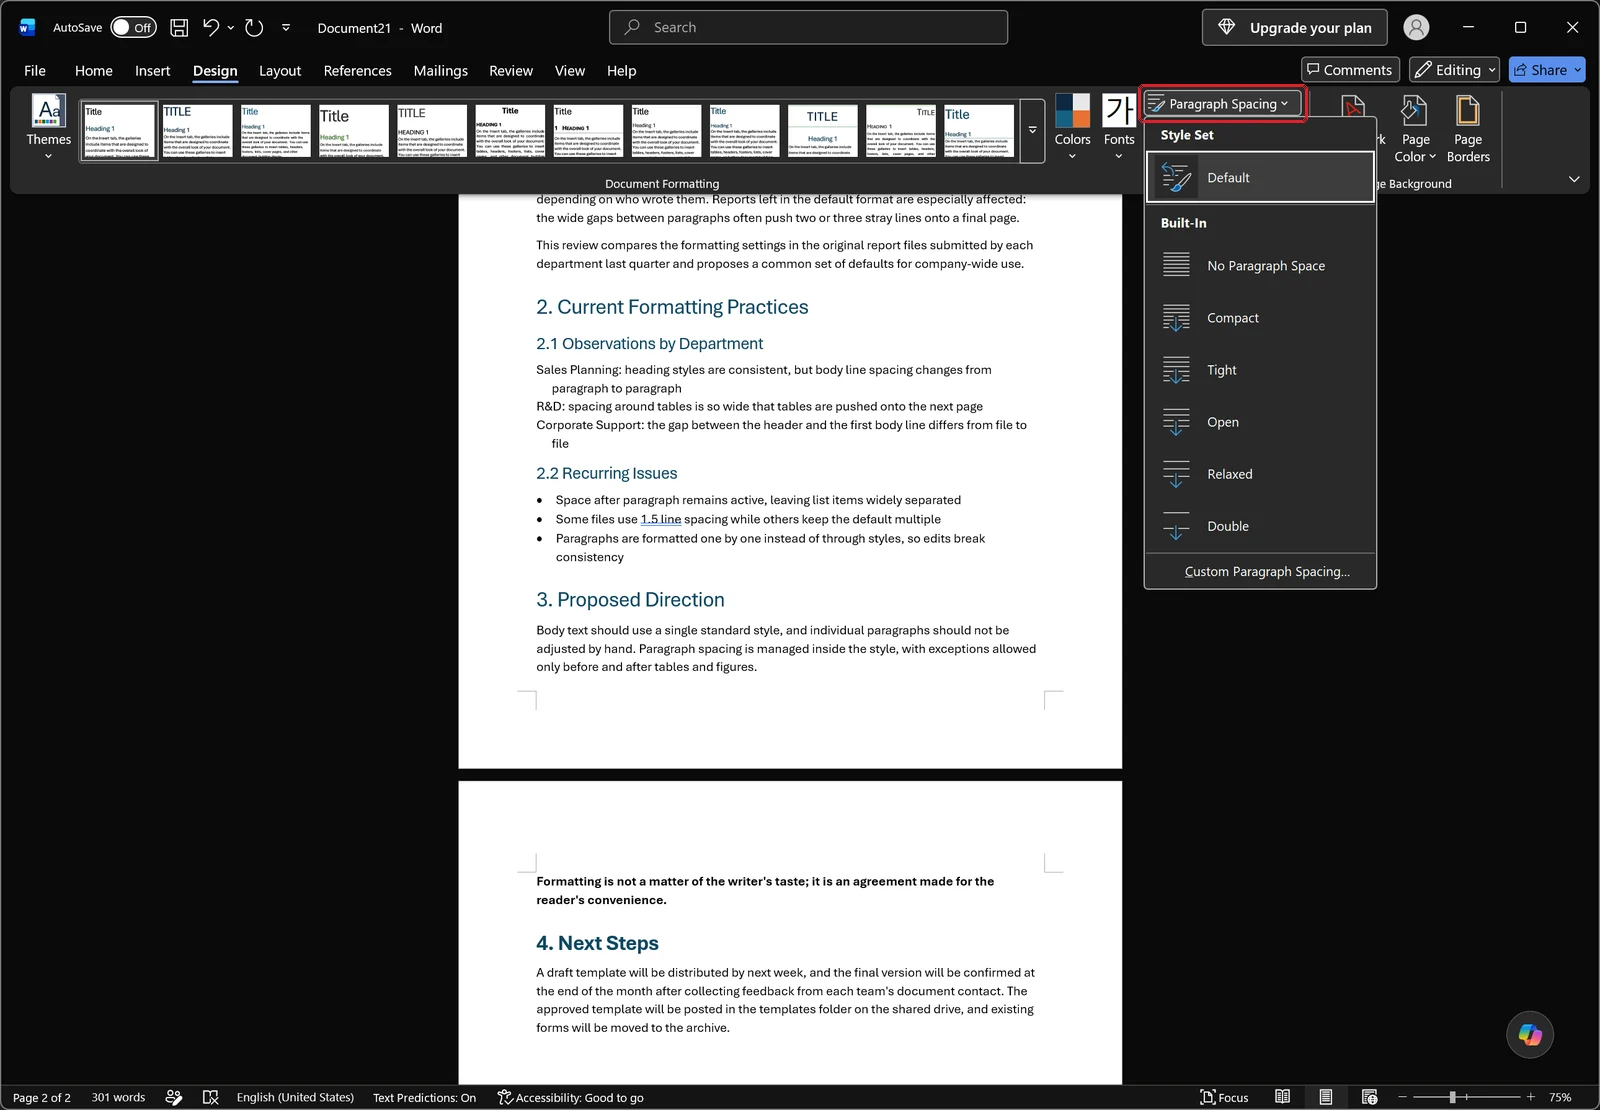Click the Share button
Image resolution: width=1600 pixels, height=1110 pixels.
click(x=1547, y=70)
